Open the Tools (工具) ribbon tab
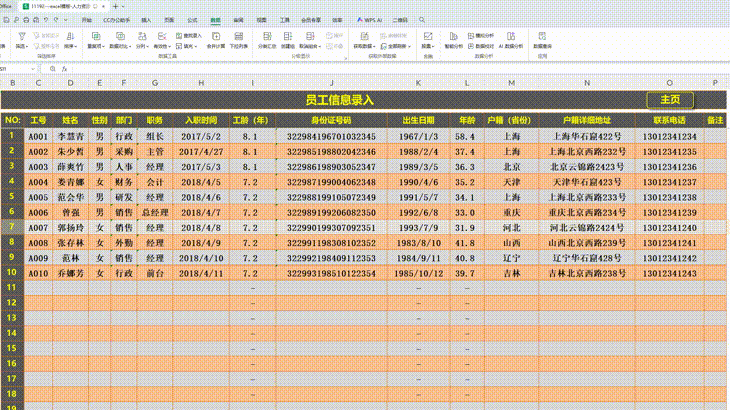This screenshot has height=410, width=730. coord(285,20)
